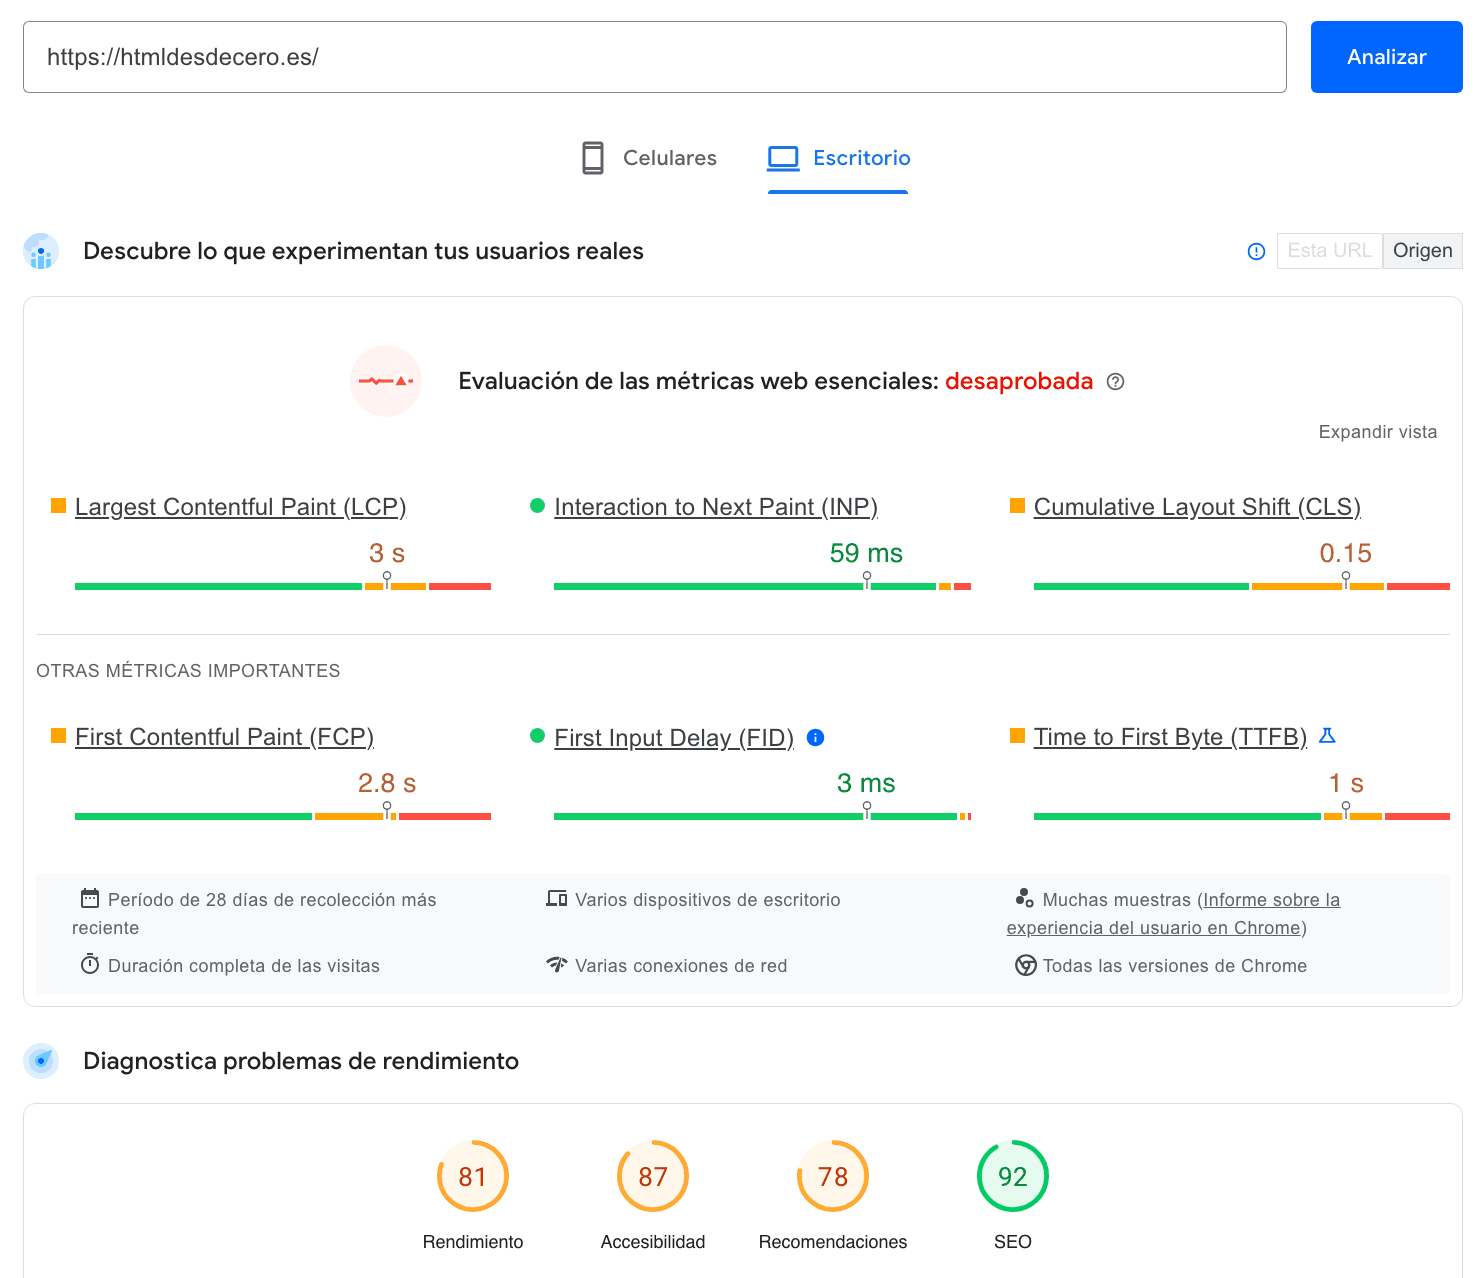Switch to the Escritorio tab

pos(838,158)
